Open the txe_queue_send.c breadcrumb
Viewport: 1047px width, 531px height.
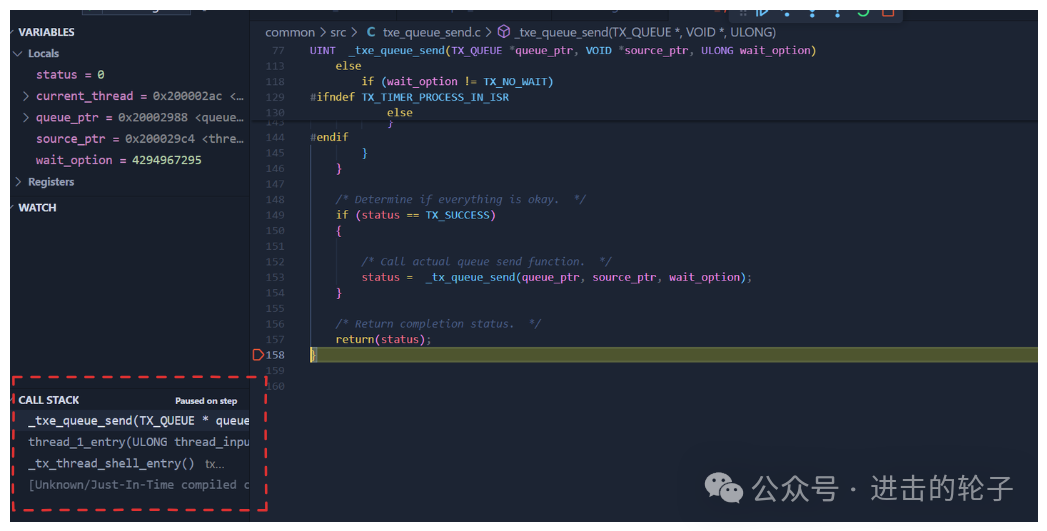point(431,32)
